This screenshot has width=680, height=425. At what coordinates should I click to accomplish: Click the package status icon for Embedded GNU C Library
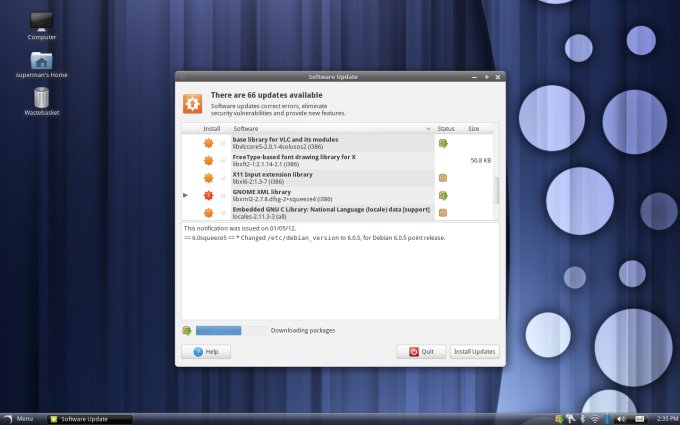[443, 212]
